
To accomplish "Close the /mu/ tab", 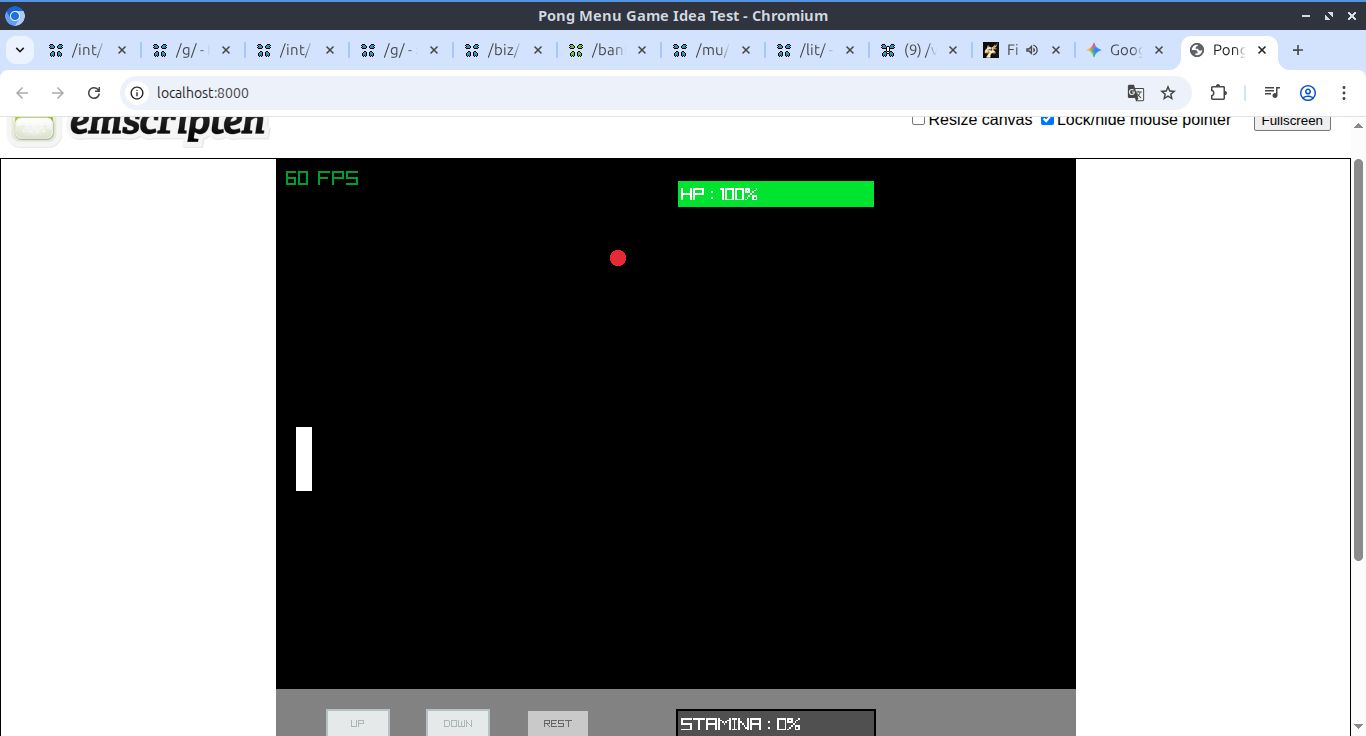I will 746,50.
